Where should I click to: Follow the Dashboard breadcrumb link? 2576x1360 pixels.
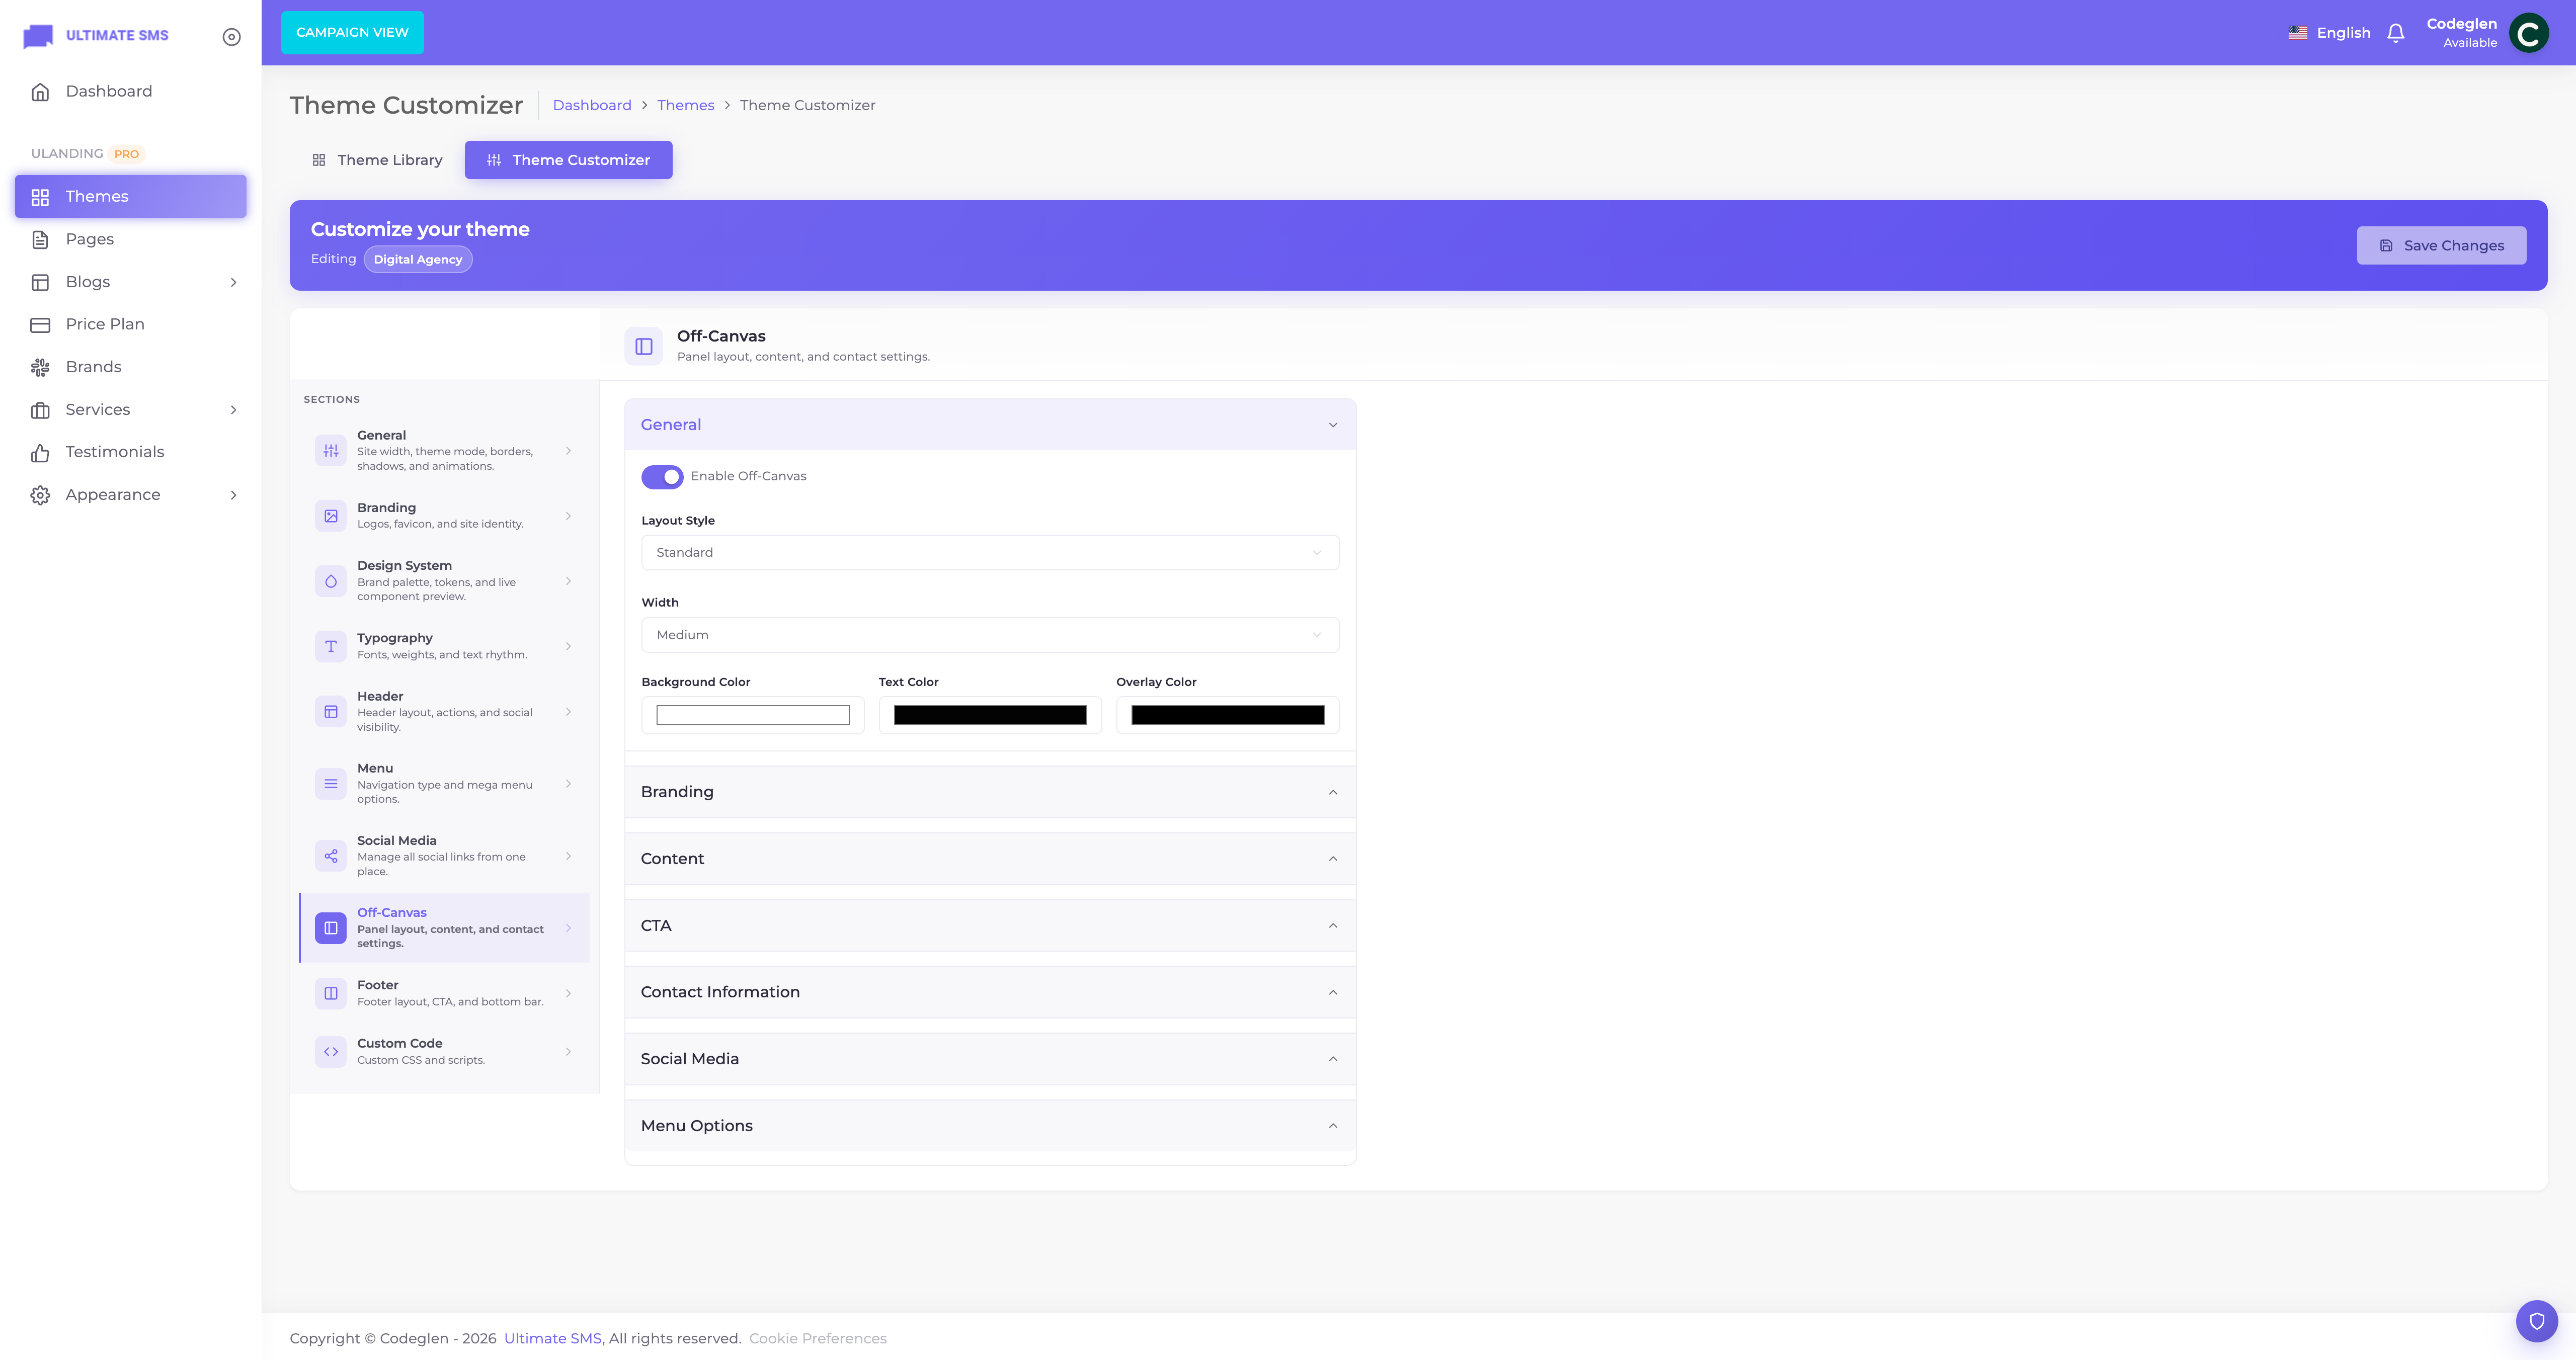[592, 105]
